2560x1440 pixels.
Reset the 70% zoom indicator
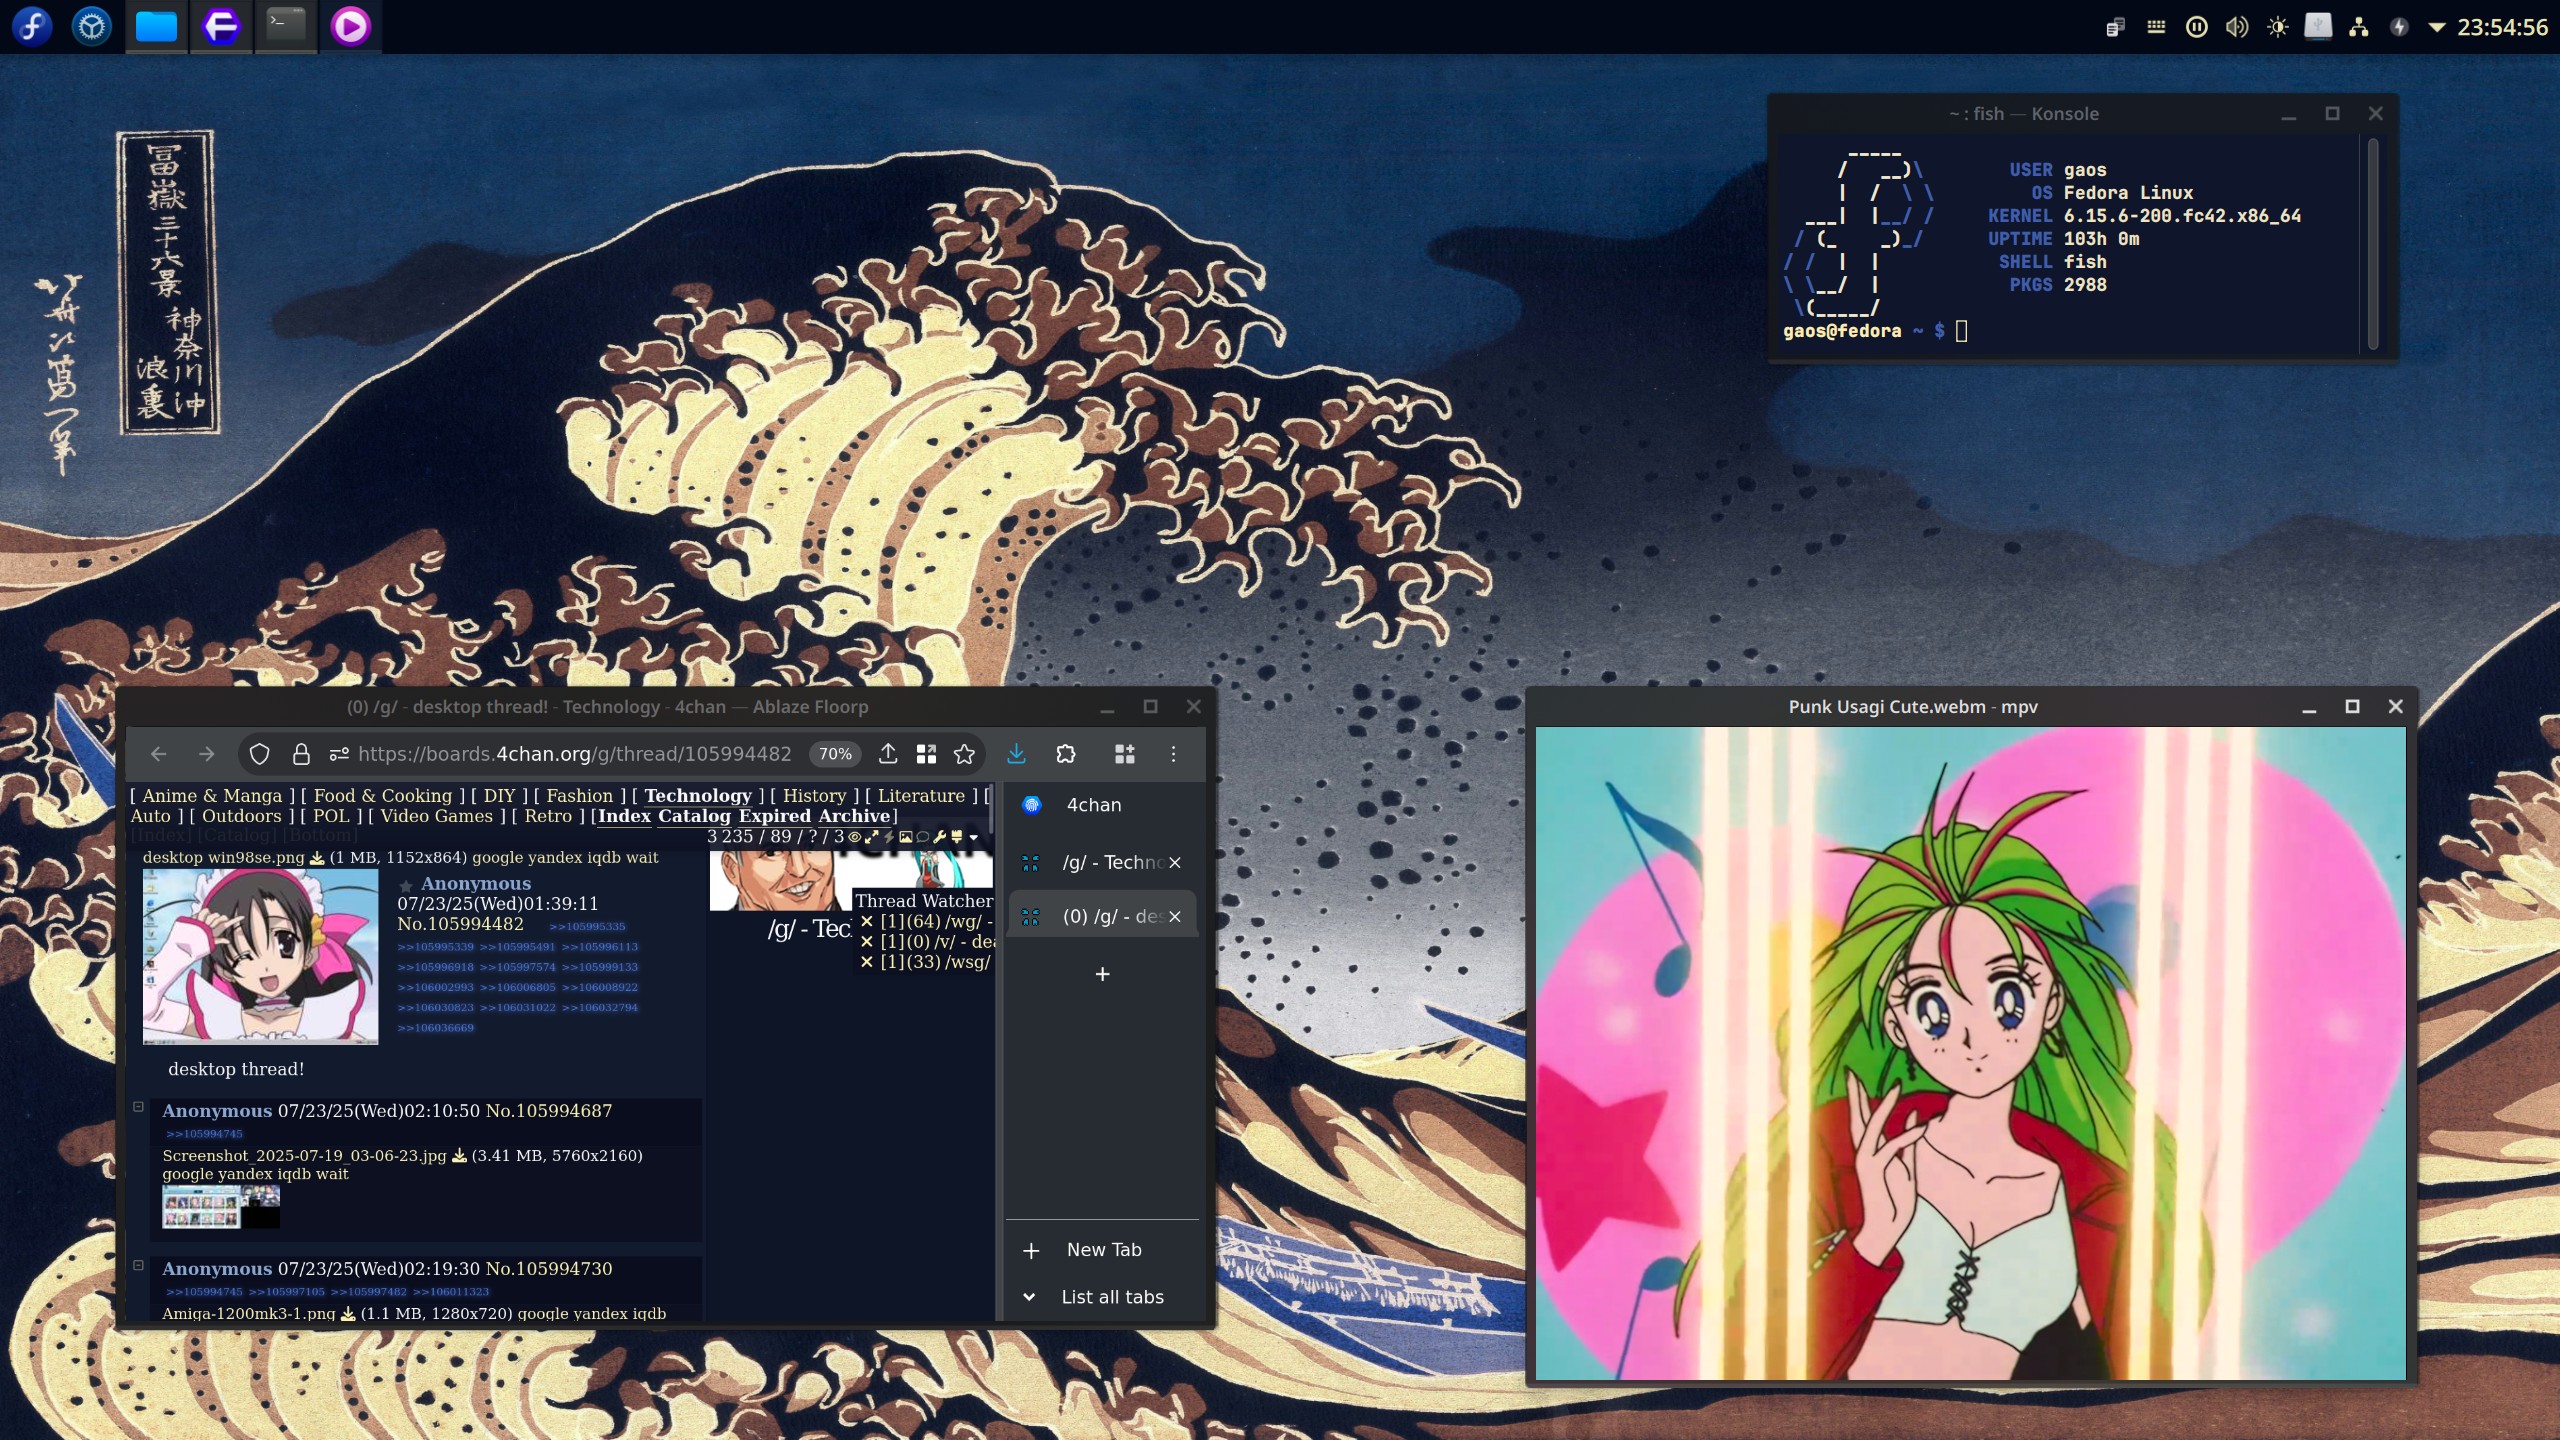coord(835,754)
